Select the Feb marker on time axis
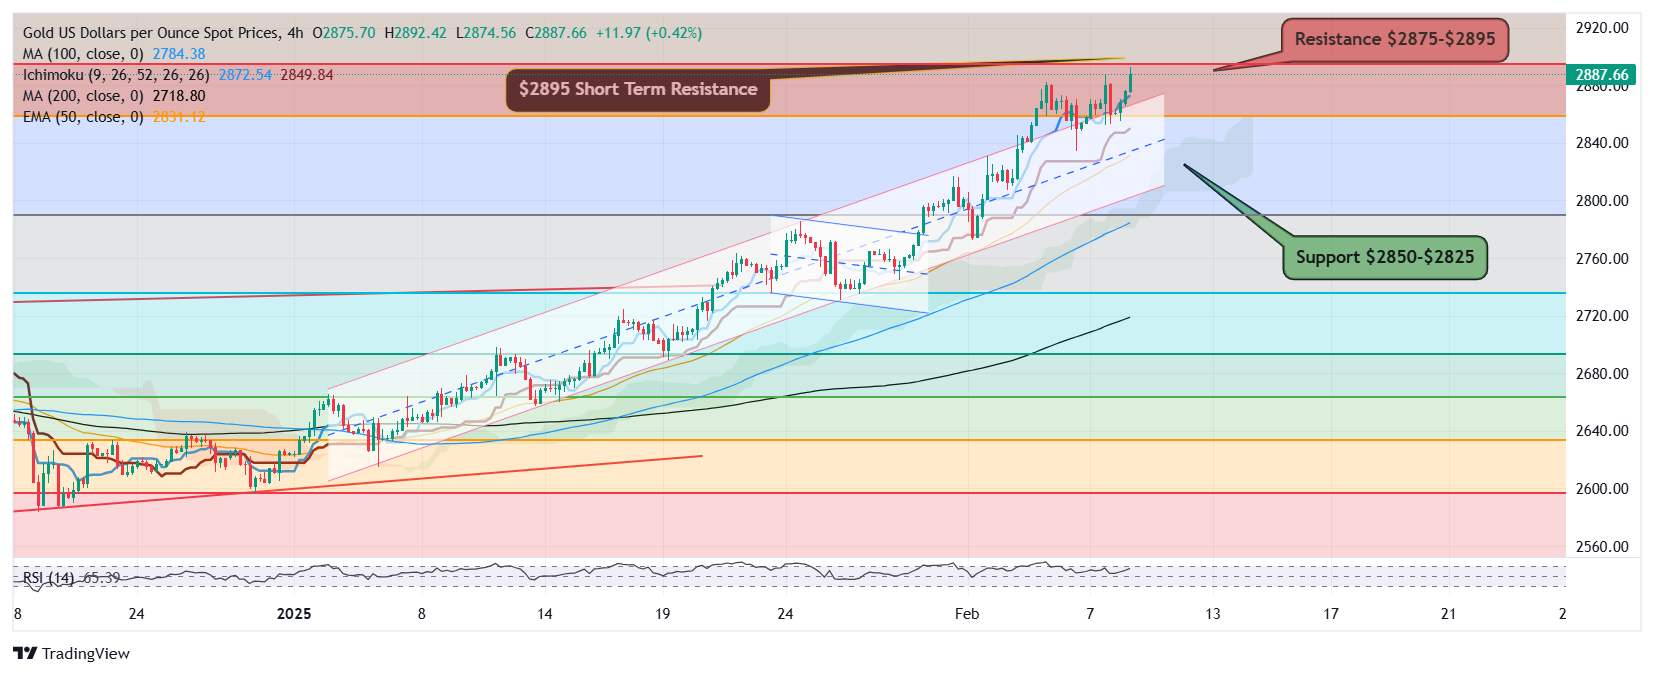The height and width of the screenshot is (675, 1654). pos(967,614)
